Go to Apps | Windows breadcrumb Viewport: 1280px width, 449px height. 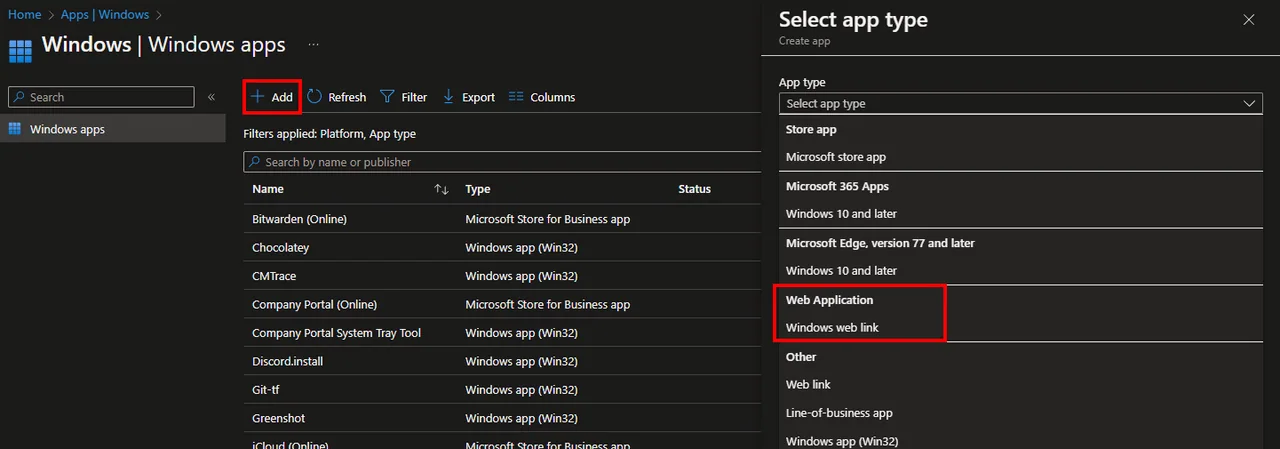point(104,15)
